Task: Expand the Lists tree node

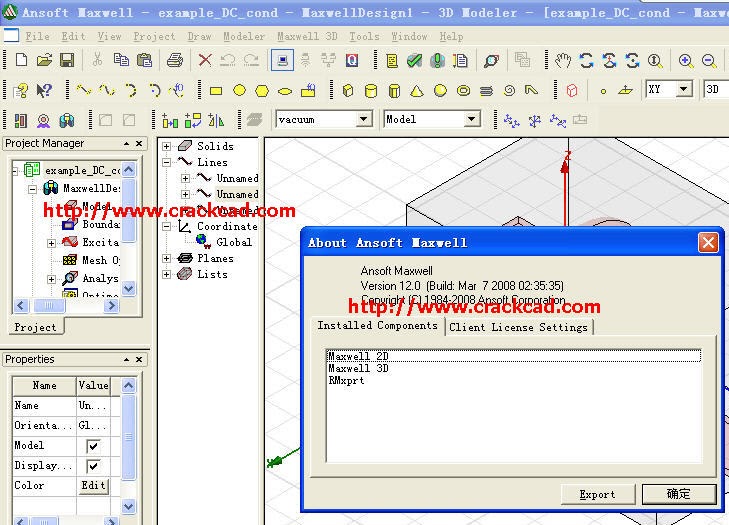Action: pyautogui.click(x=166, y=275)
